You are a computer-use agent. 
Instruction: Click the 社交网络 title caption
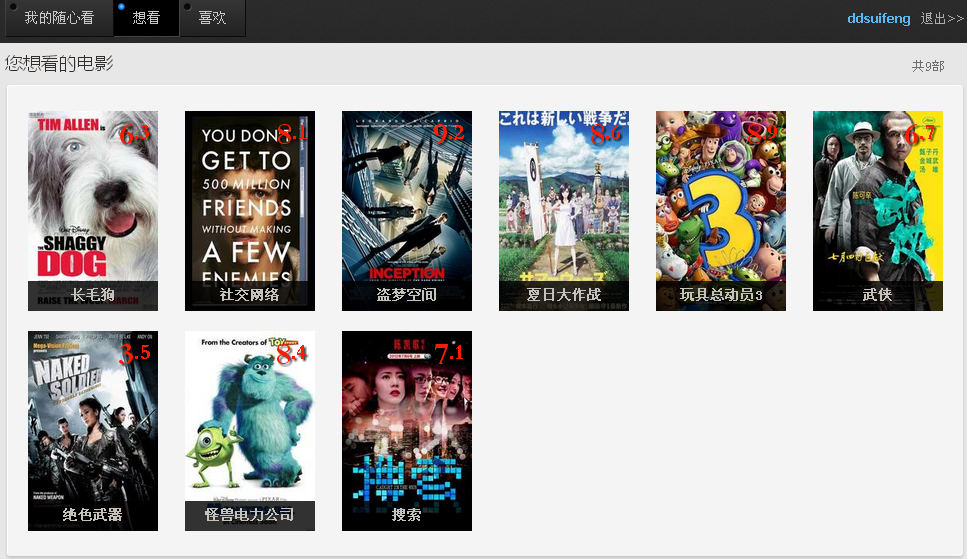pyautogui.click(x=250, y=295)
